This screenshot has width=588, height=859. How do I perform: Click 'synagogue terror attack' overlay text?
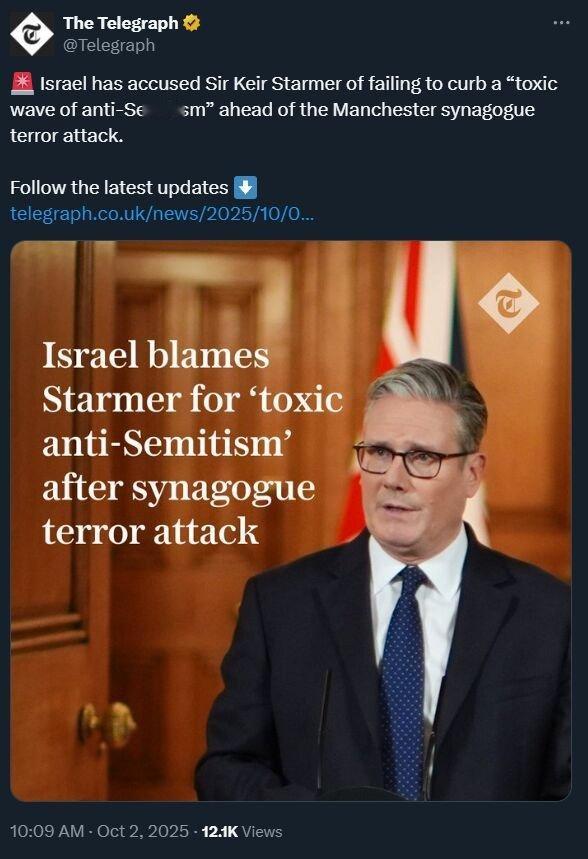coord(179,509)
